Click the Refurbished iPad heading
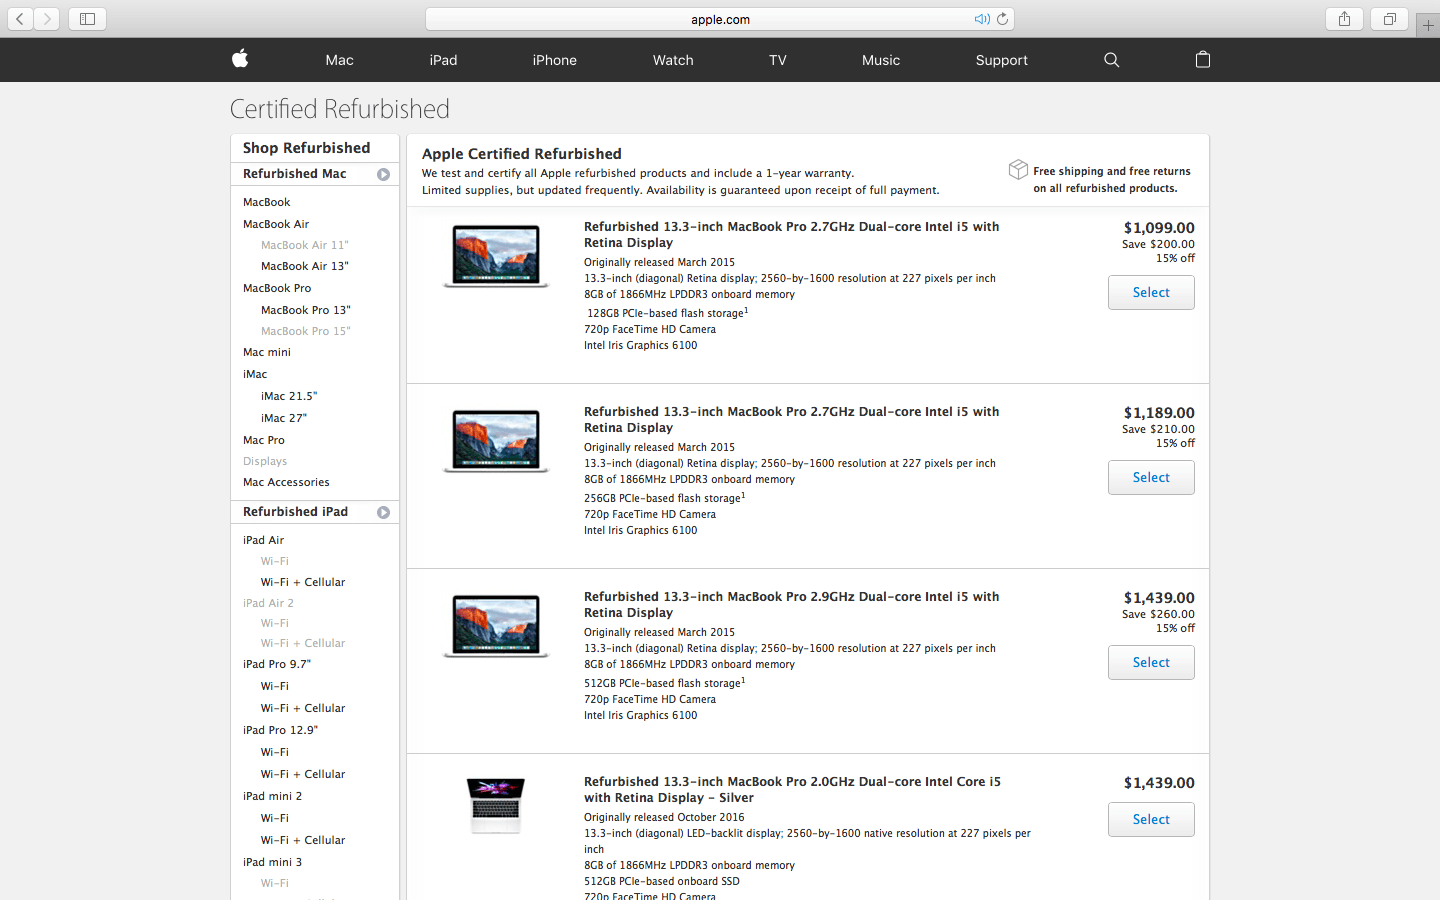1440x900 pixels. [x=295, y=512]
